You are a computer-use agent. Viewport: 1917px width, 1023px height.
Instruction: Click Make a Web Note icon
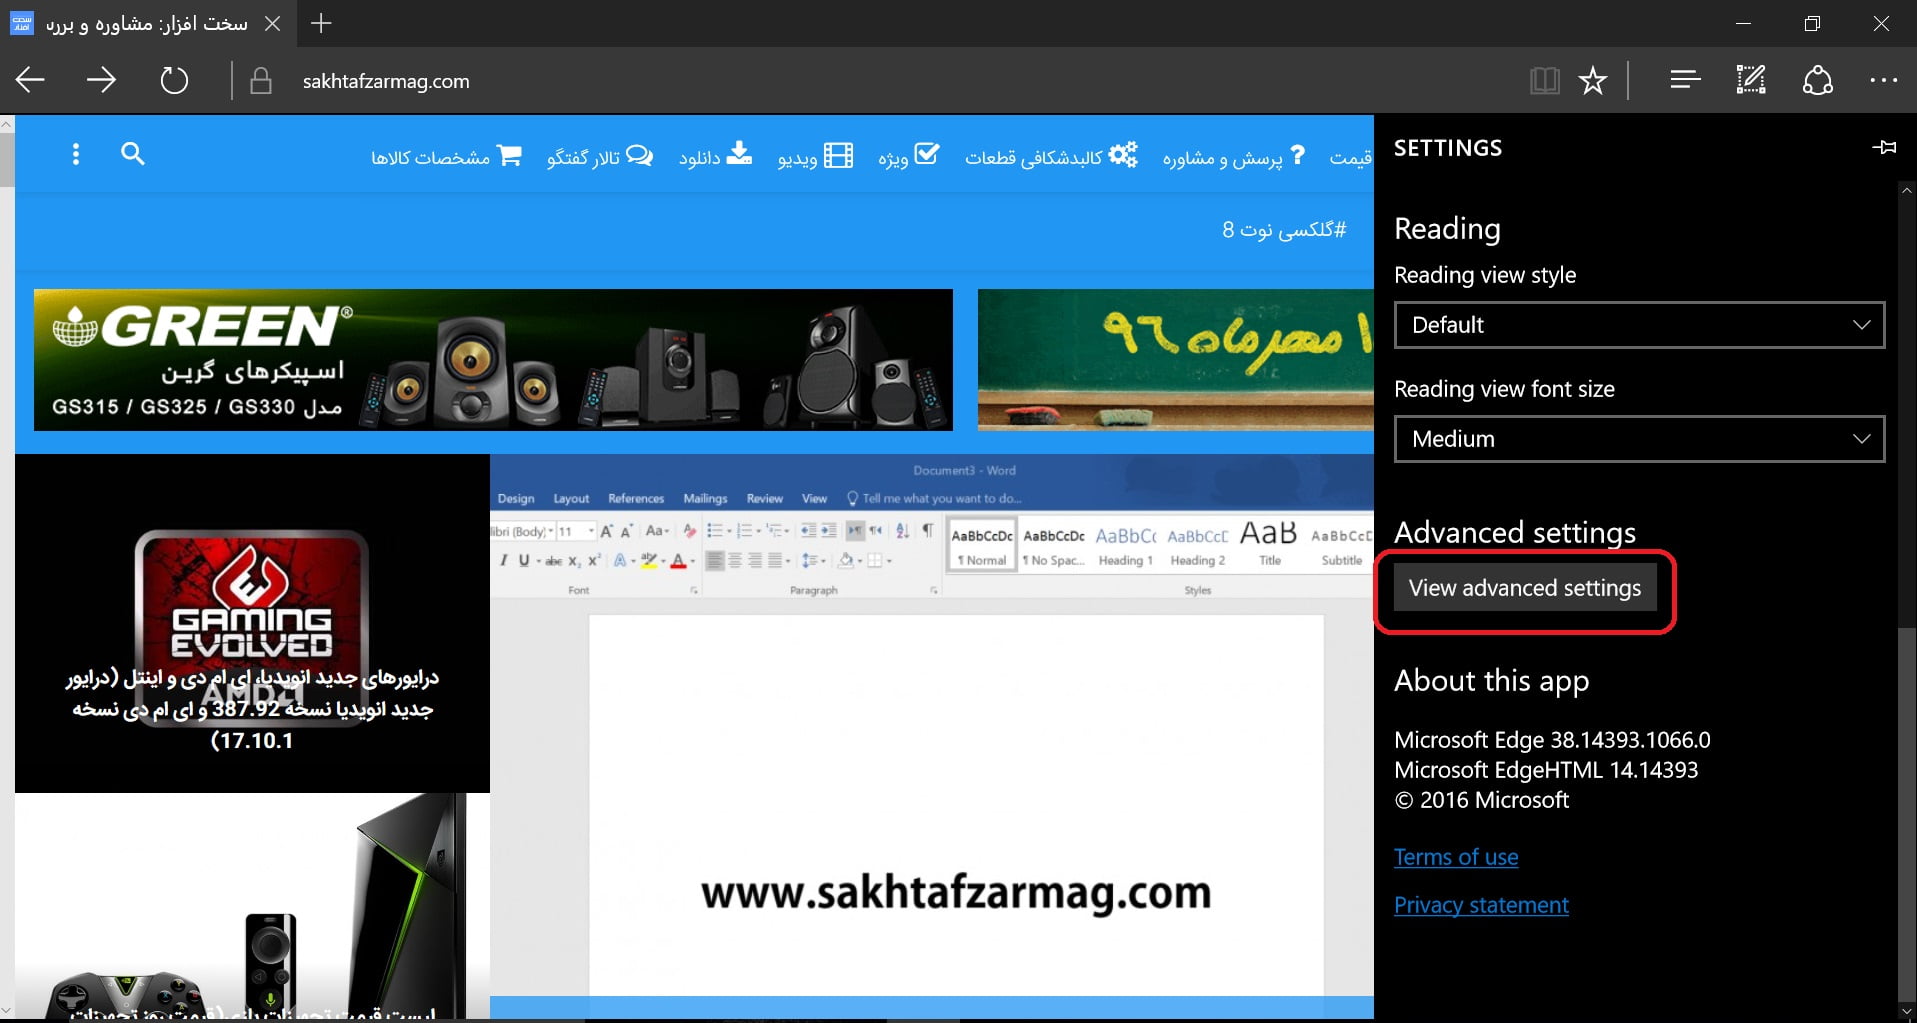click(1751, 80)
